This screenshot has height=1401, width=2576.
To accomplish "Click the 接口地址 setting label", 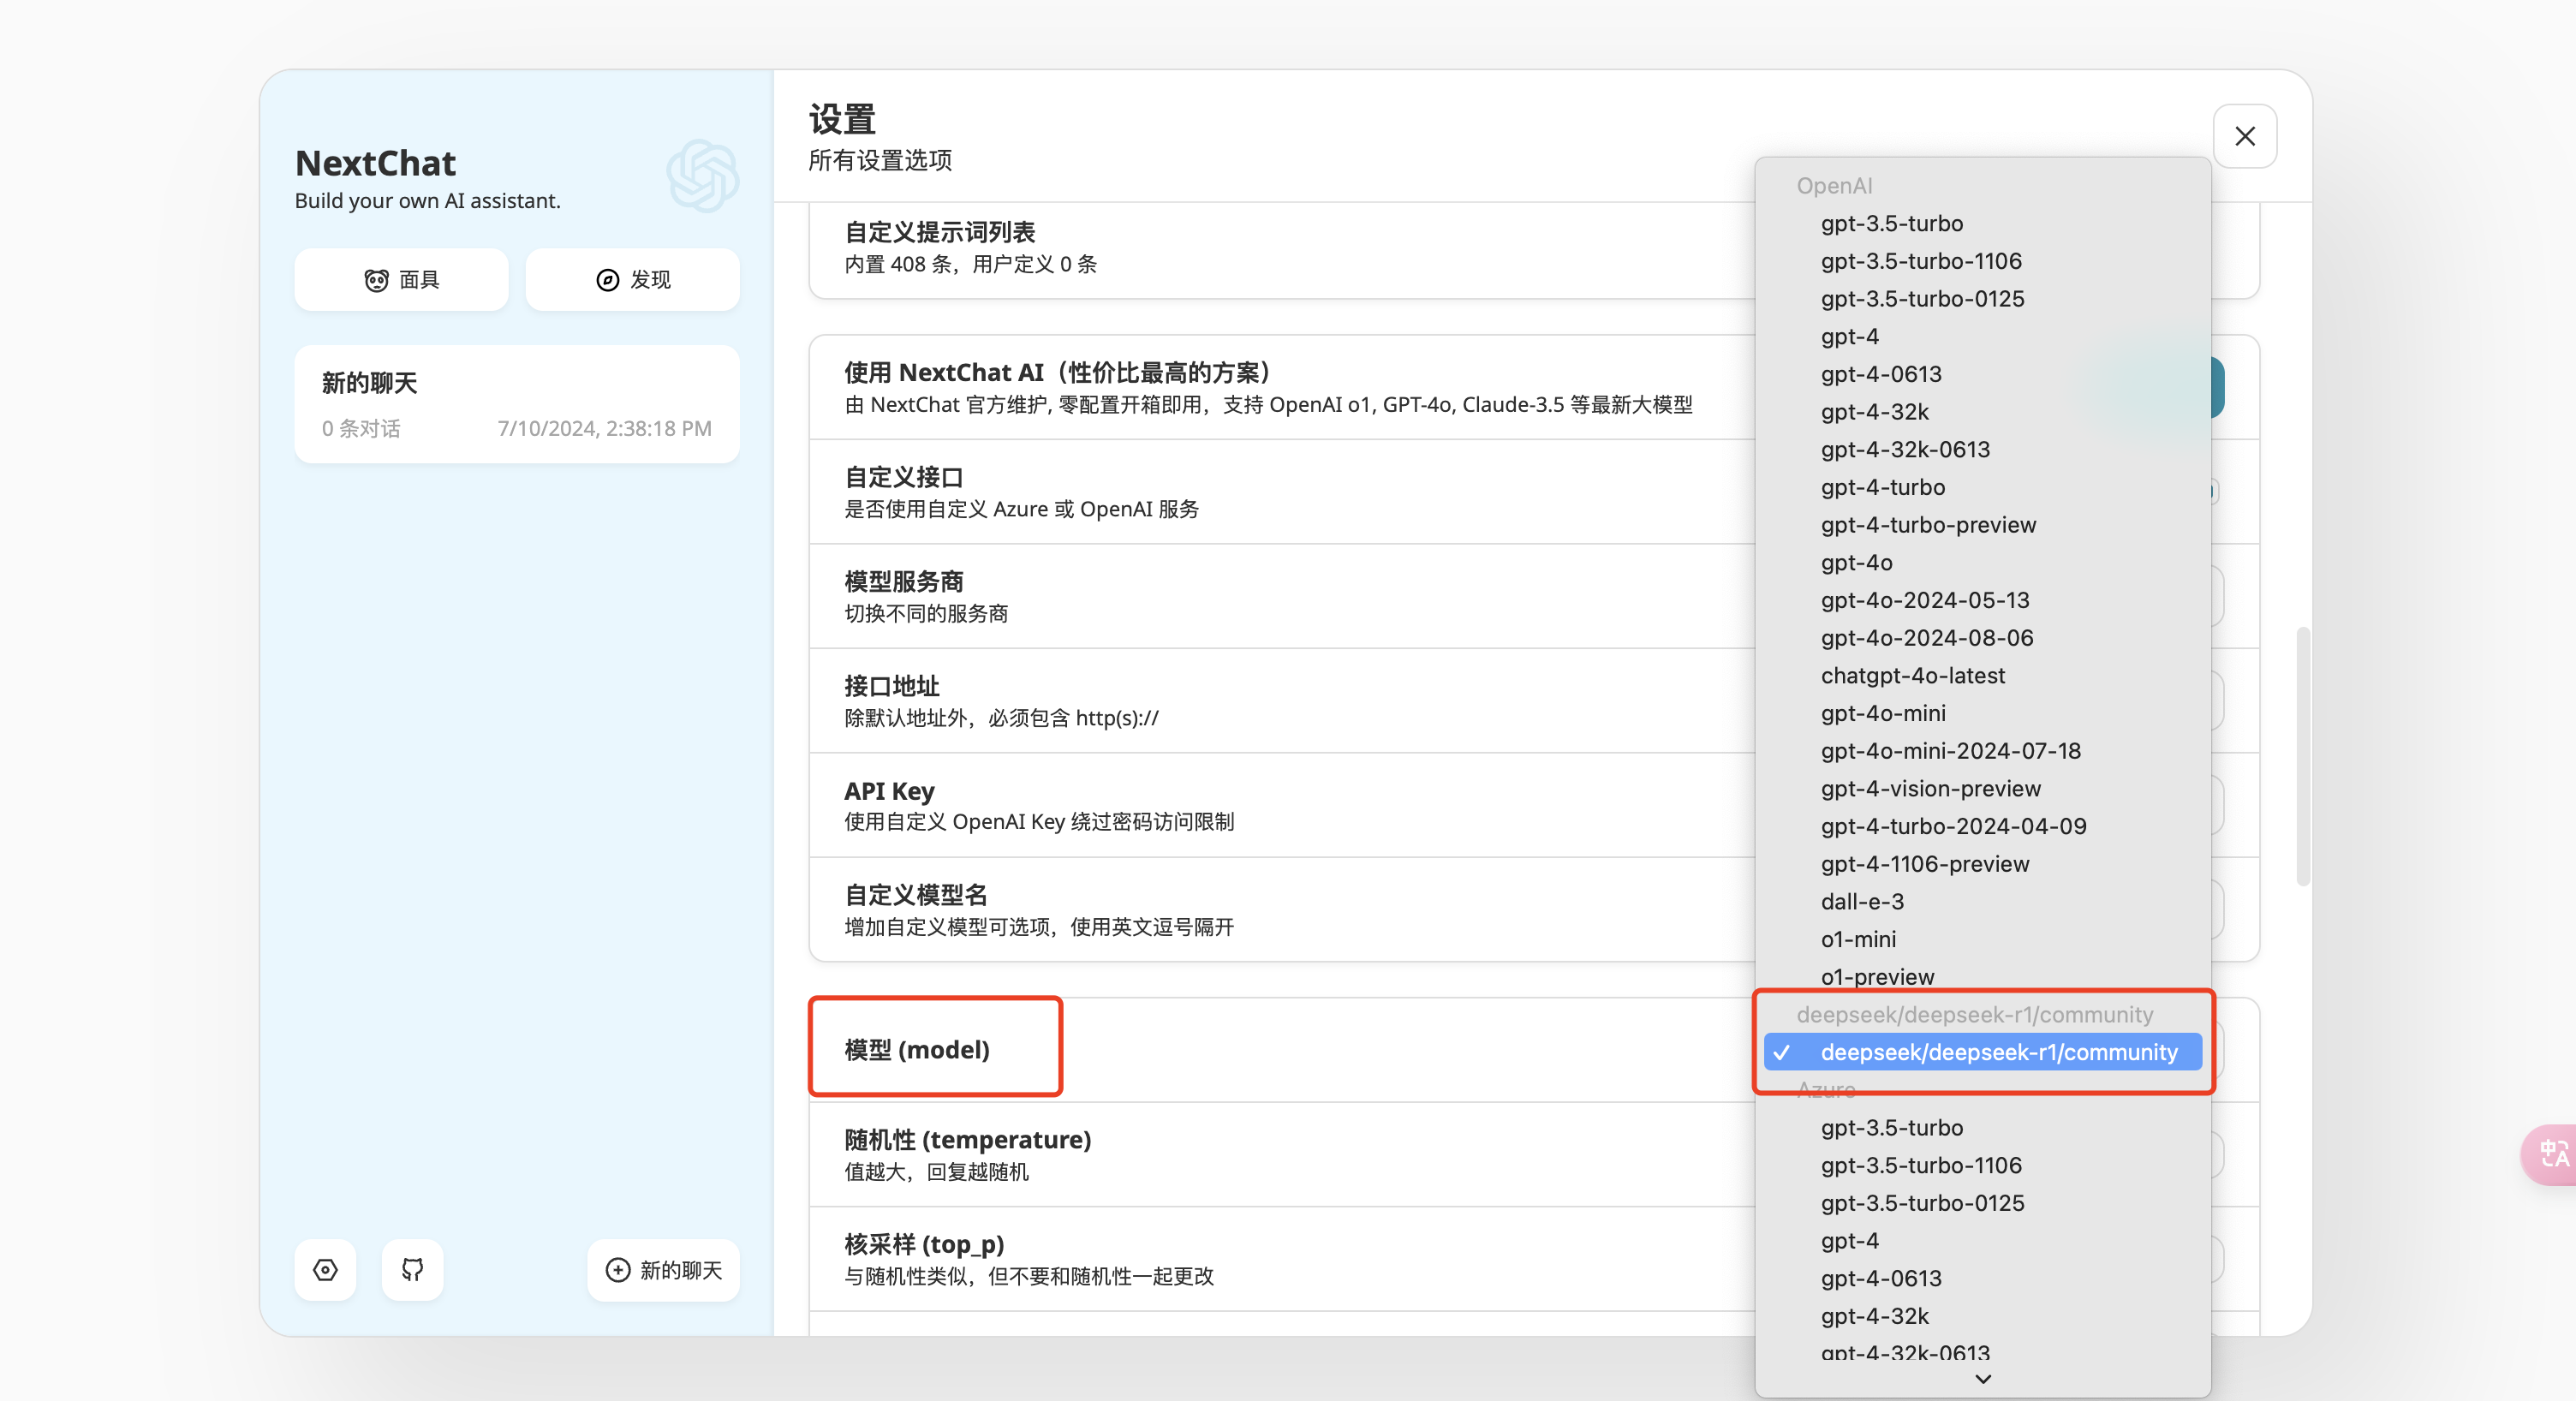I will pos(891,686).
